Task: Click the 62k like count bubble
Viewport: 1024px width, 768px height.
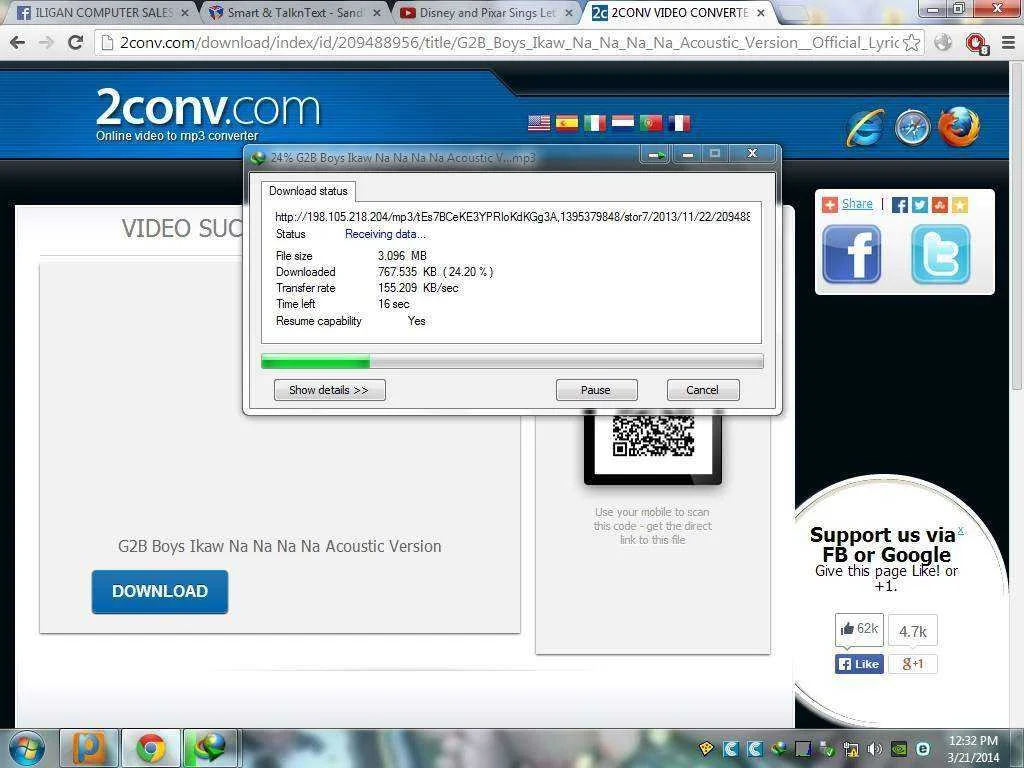Action: [x=859, y=629]
